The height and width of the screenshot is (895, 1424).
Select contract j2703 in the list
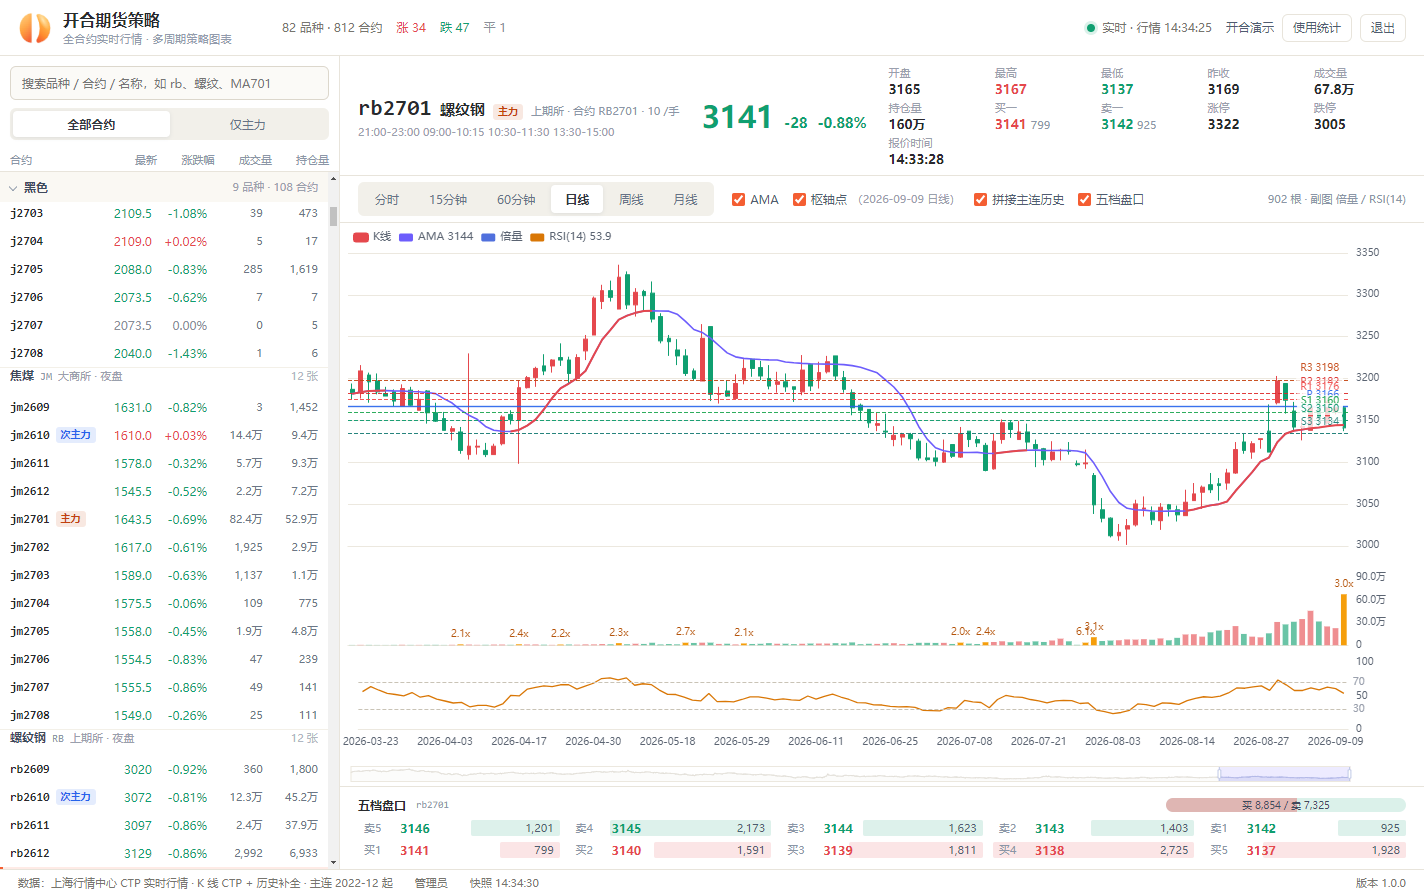[165, 213]
